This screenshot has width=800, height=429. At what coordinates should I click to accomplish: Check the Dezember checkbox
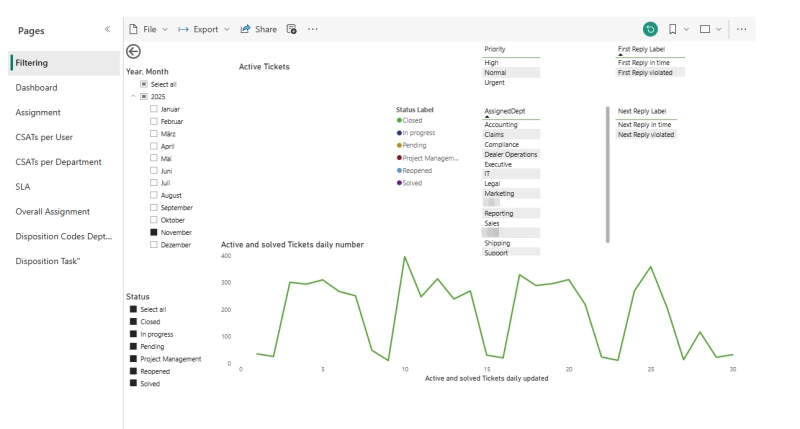click(154, 244)
